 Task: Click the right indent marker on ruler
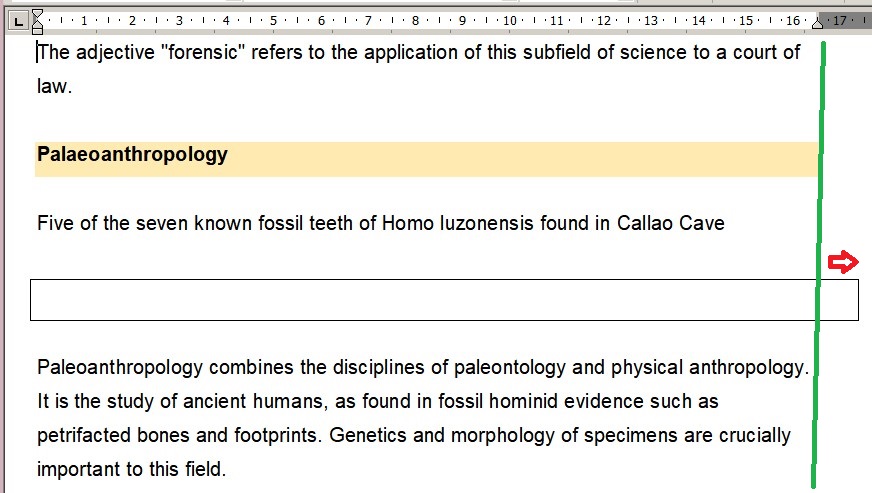(x=818, y=23)
